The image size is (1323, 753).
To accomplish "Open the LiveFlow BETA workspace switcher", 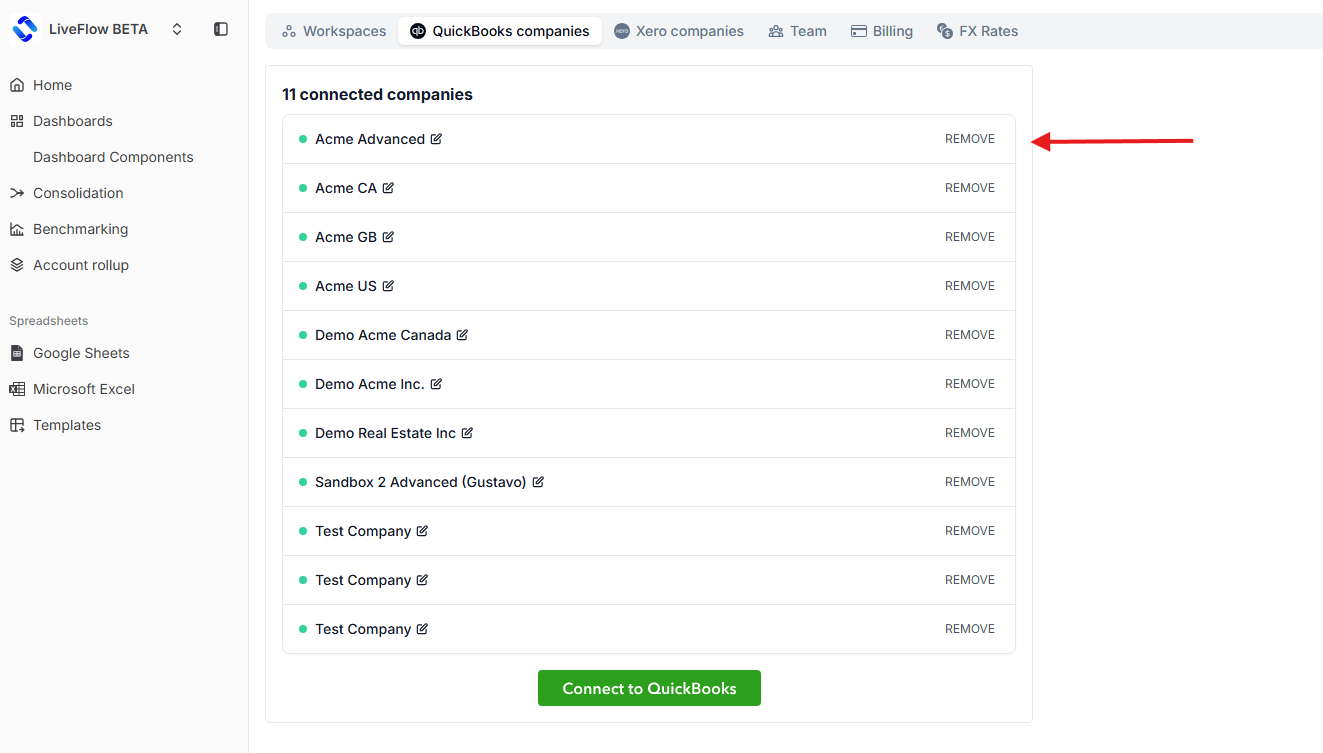I will tap(97, 29).
